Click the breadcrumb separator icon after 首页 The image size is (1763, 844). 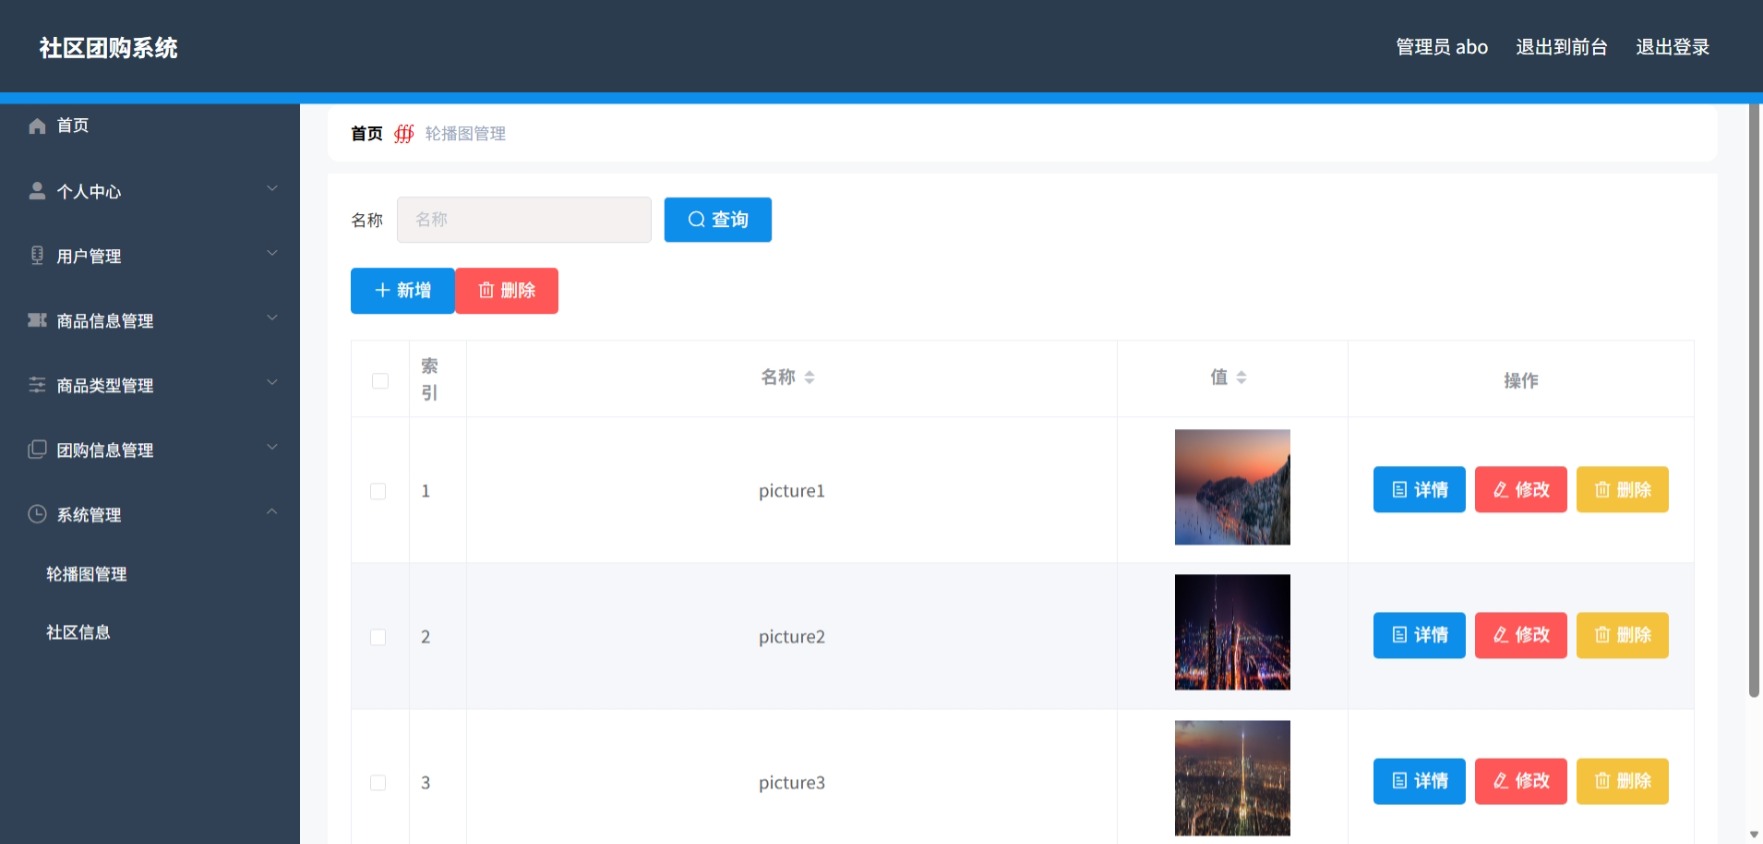[x=404, y=133]
